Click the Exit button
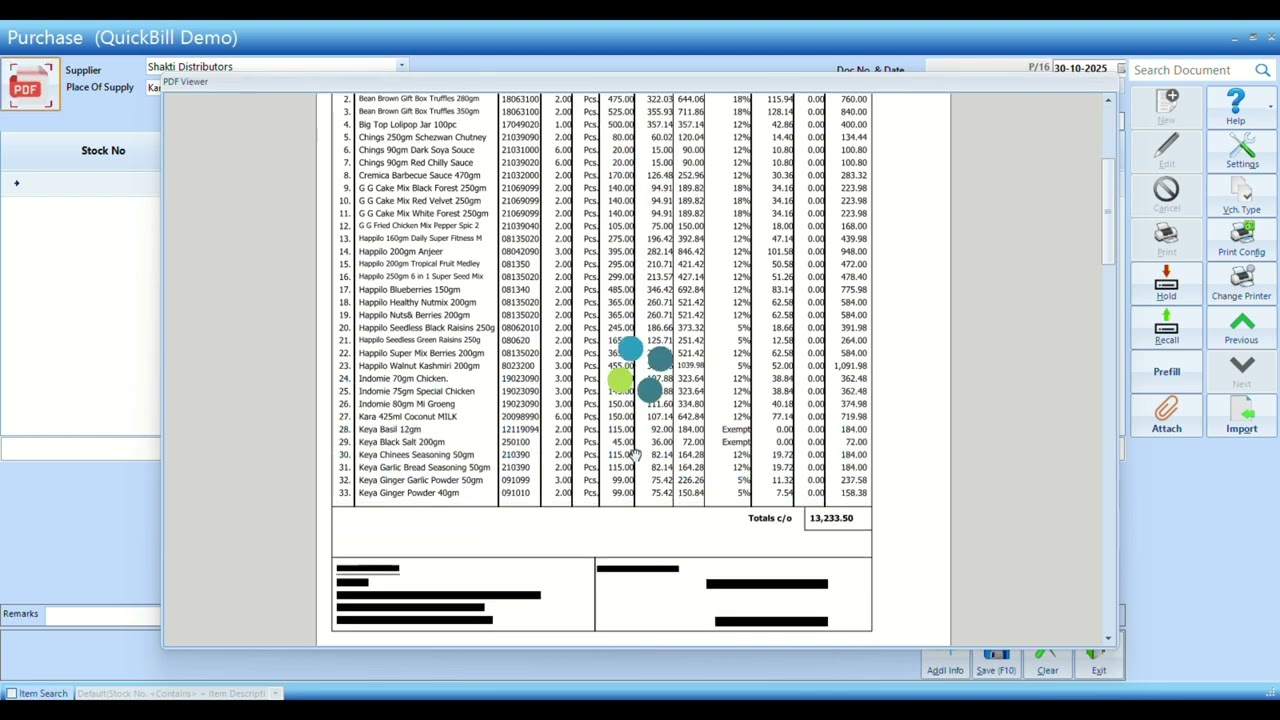Image resolution: width=1280 pixels, height=720 pixels. coord(1098,664)
